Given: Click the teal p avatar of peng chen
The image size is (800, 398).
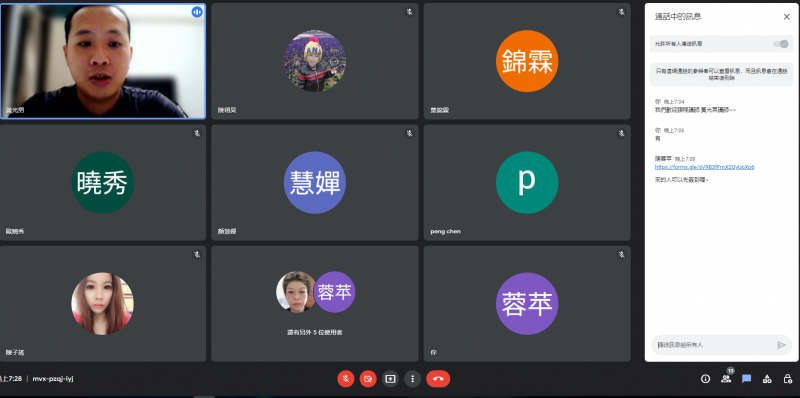Looking at the screenshot, I should [x=527, y=183].
